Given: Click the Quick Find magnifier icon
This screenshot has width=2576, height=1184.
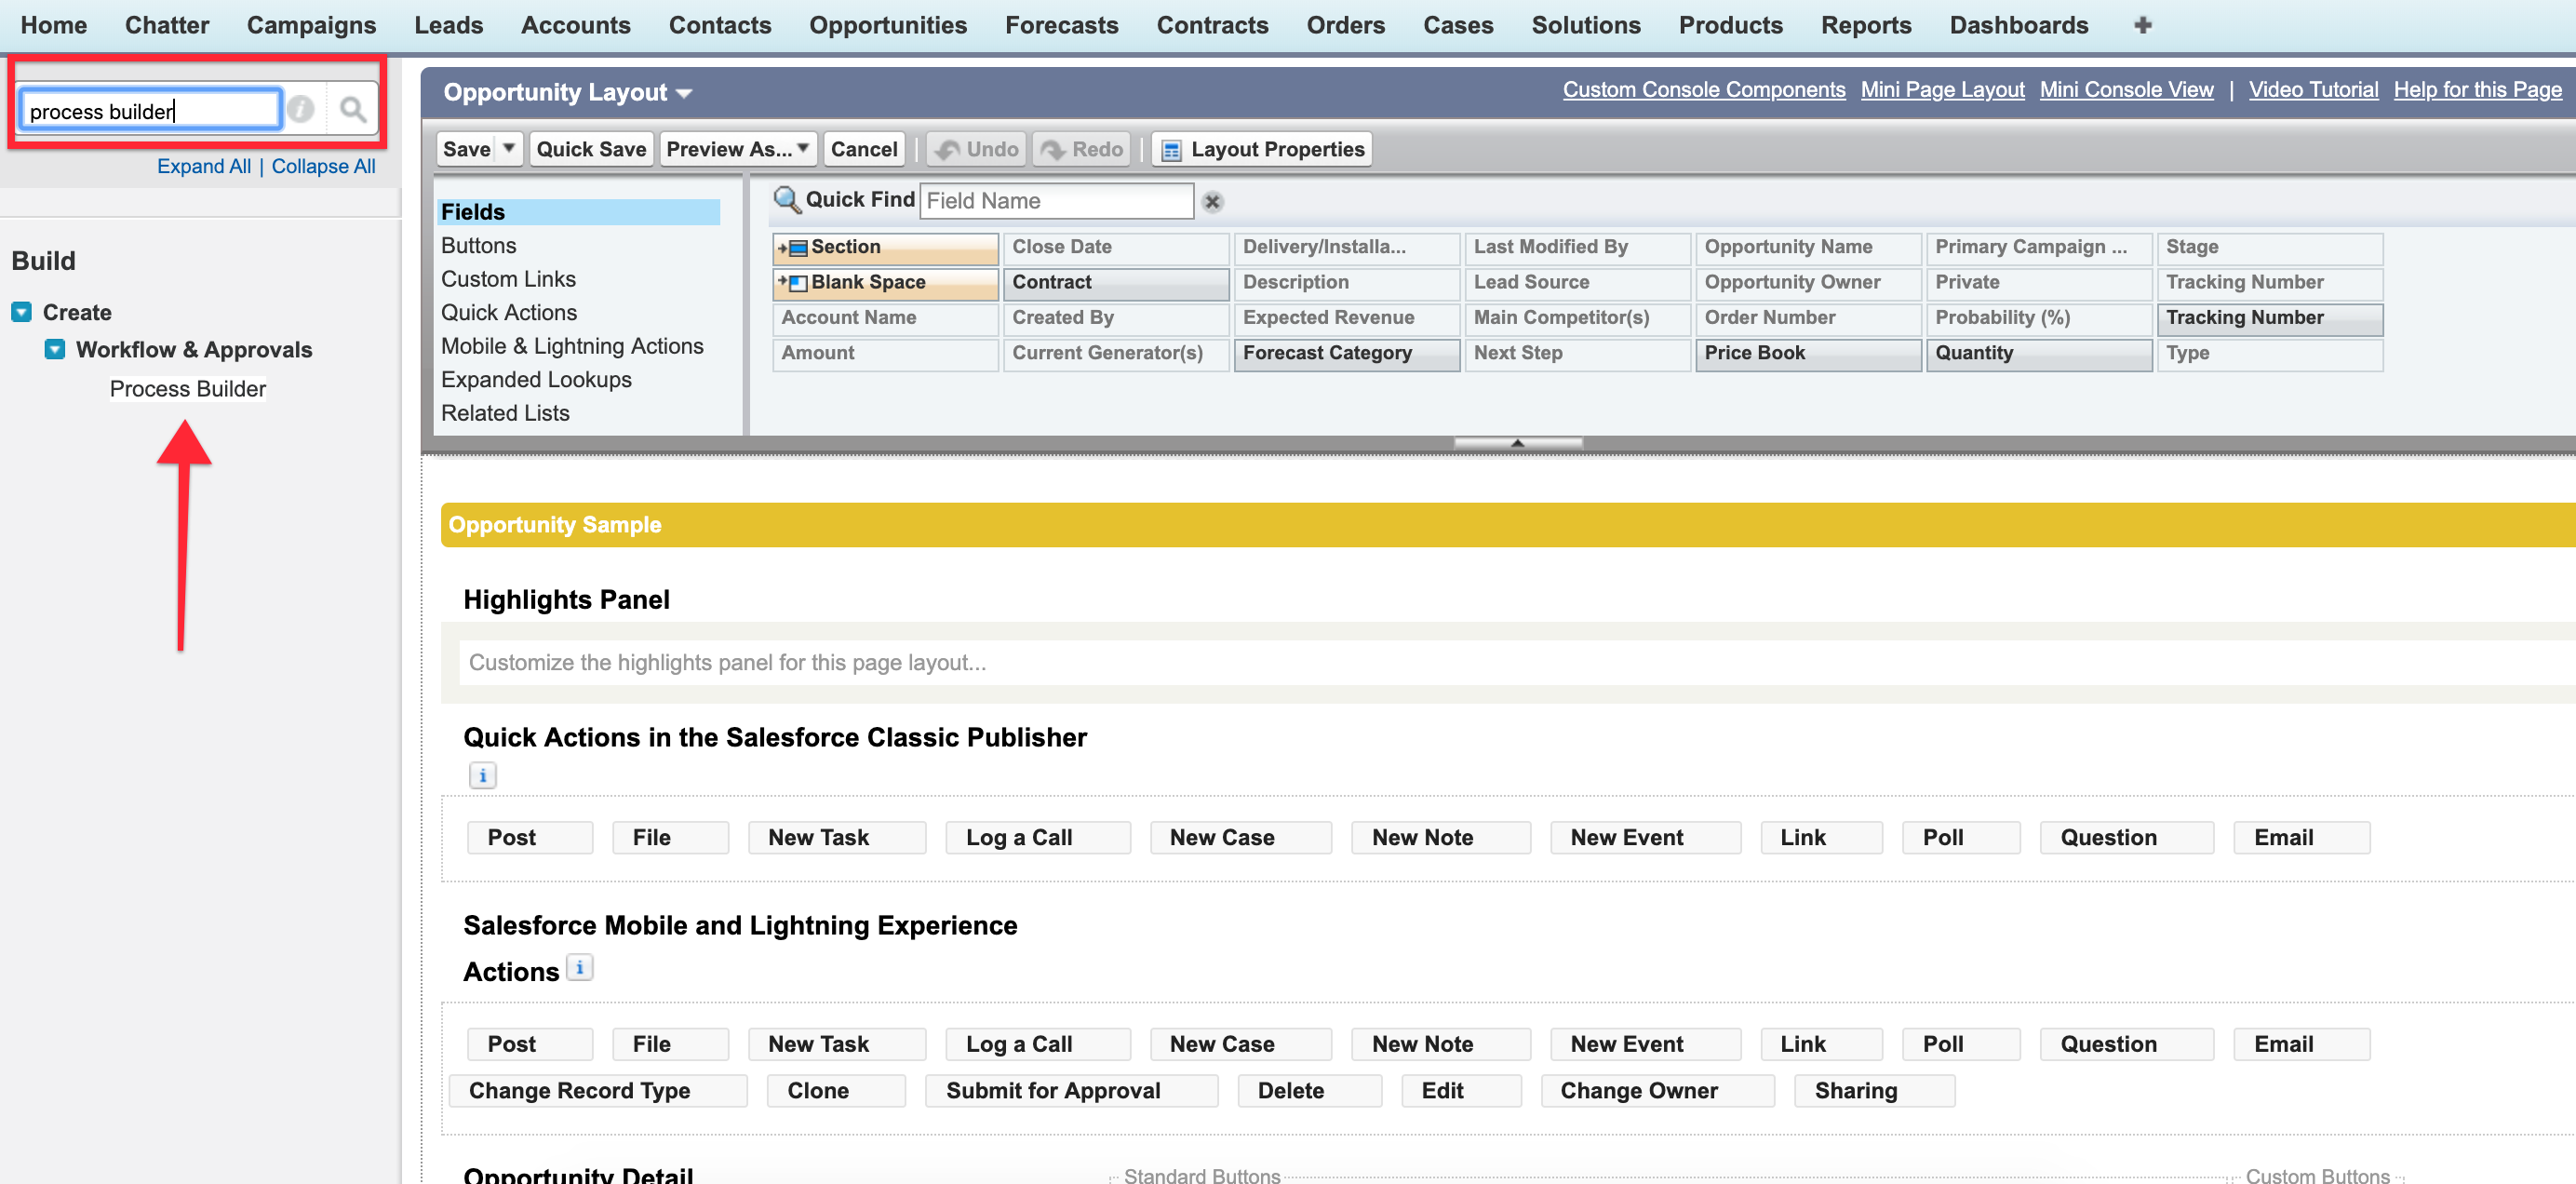Looking at the screenshot, I should tap(787, 200).
